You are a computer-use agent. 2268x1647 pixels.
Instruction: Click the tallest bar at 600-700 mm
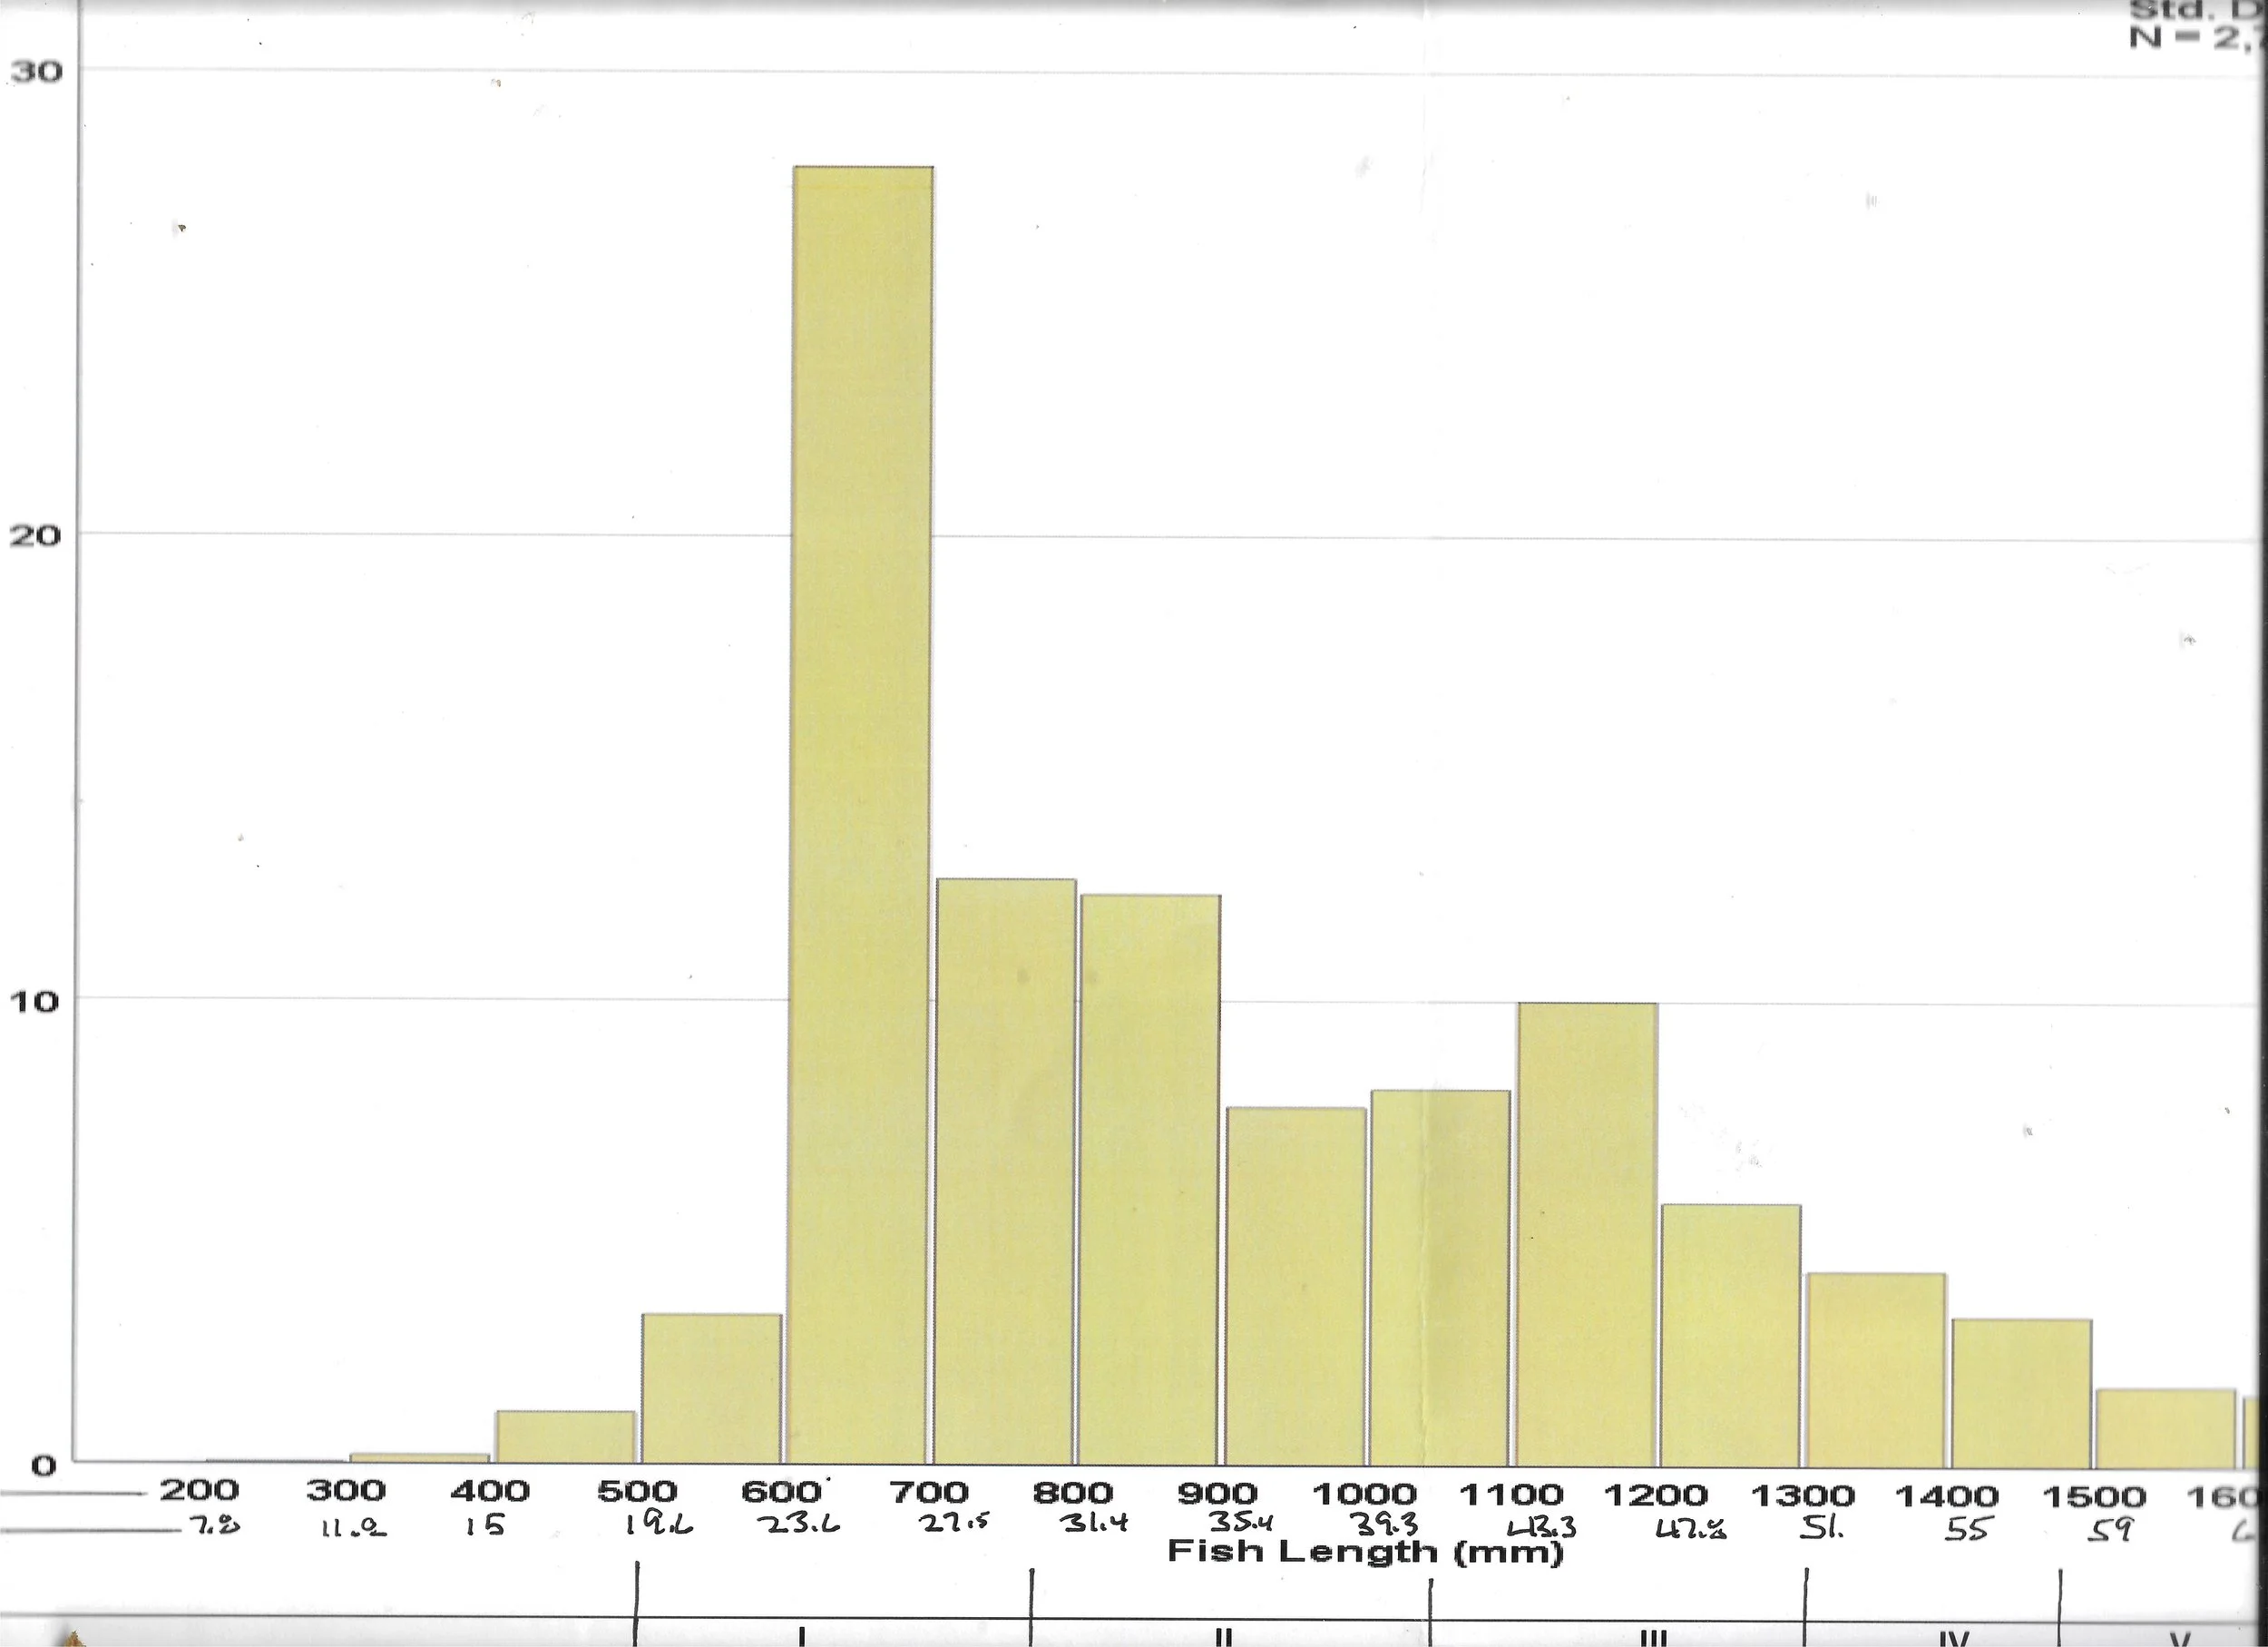click(x=862, y=815)
